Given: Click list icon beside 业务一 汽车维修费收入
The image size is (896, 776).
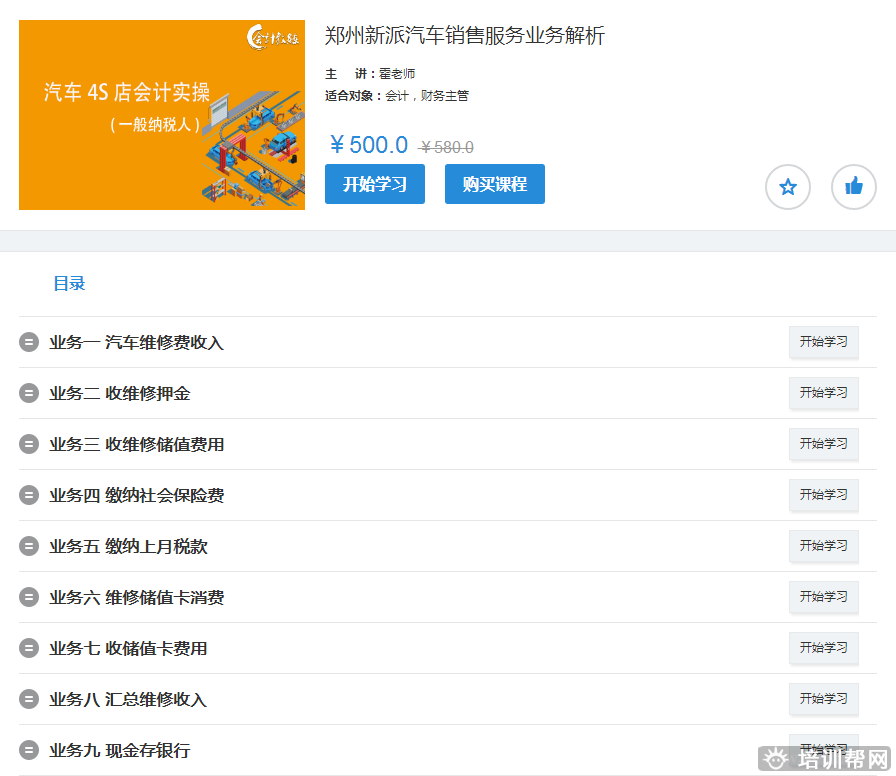Looking at the screenshot, I should point(29,342).
